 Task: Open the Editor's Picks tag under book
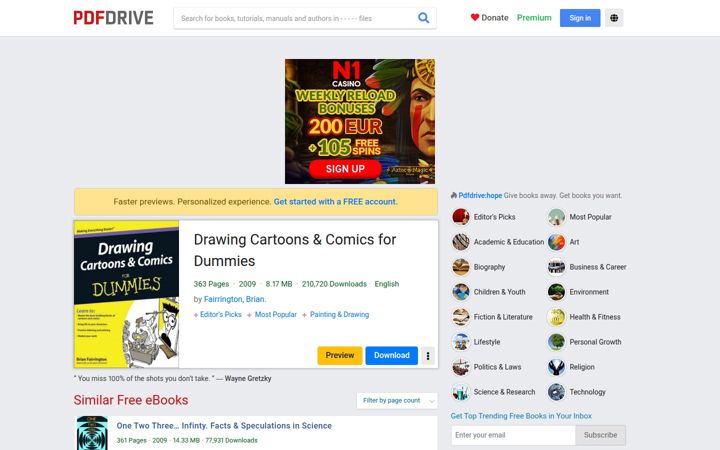click(x=220, y=315)
